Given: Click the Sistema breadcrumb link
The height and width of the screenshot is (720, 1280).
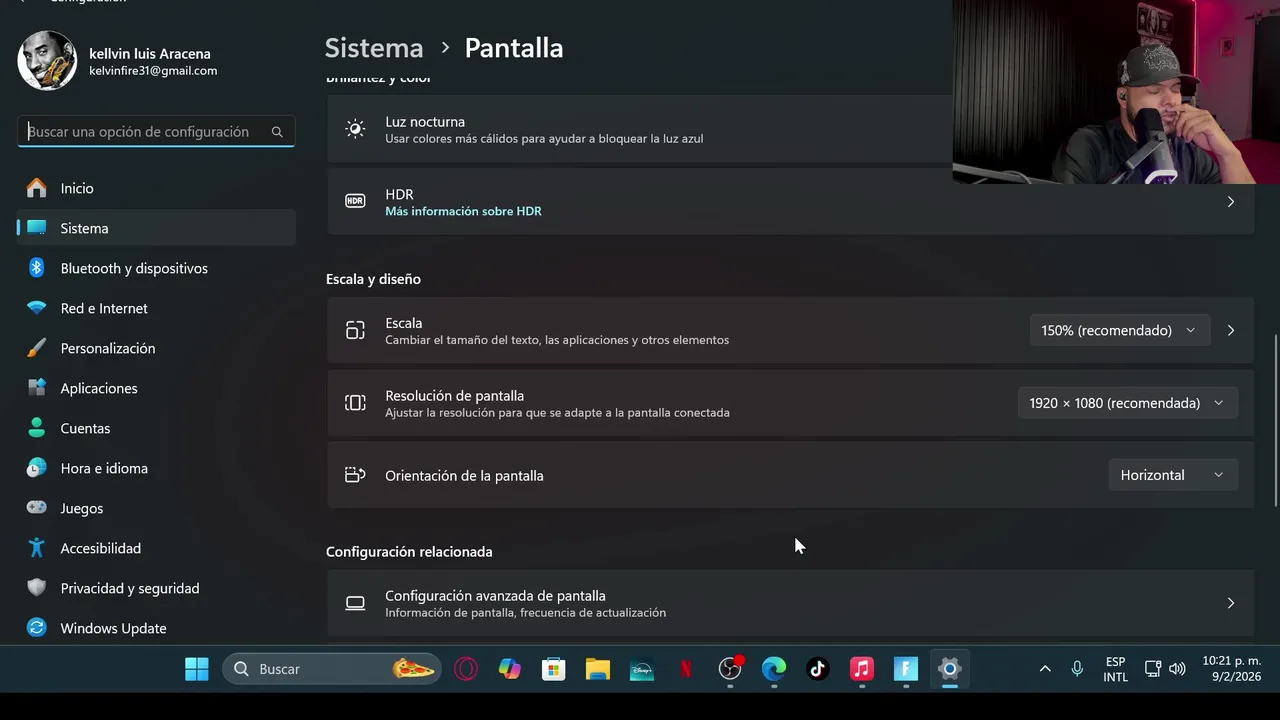Looking at the screenshot, I should tap(374, 48).
